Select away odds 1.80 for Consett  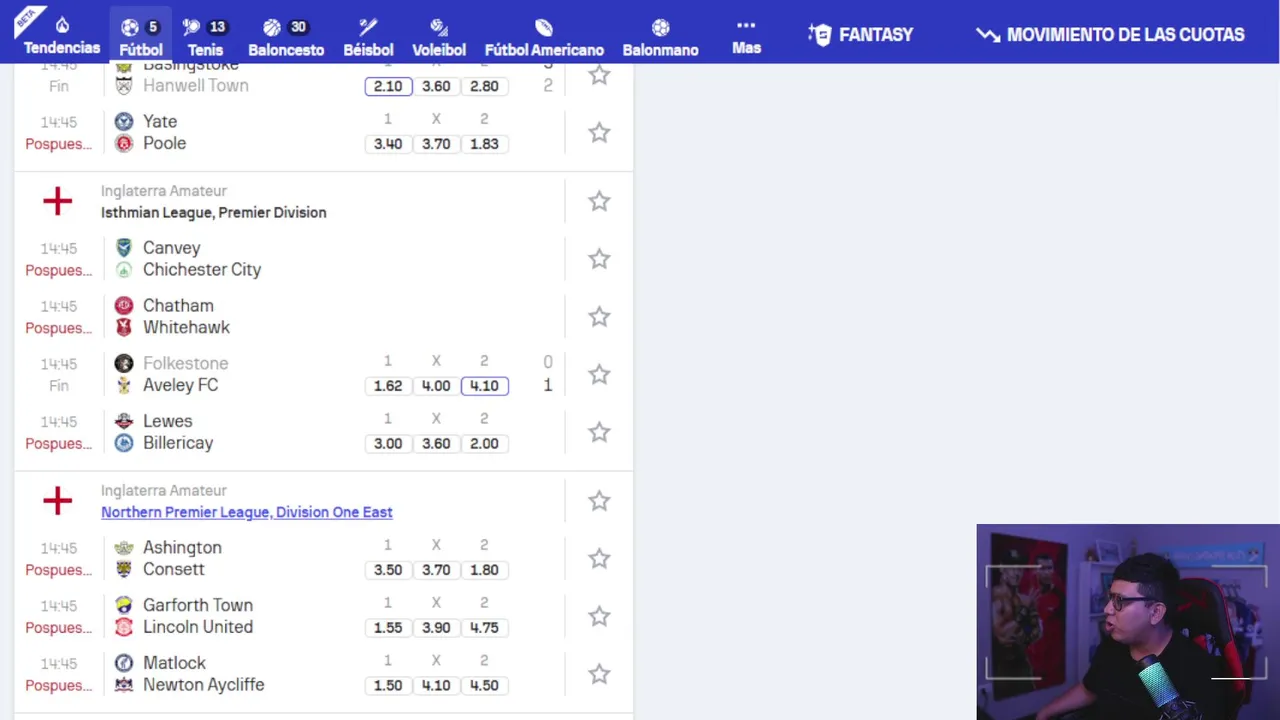click(x=484, y=570)
